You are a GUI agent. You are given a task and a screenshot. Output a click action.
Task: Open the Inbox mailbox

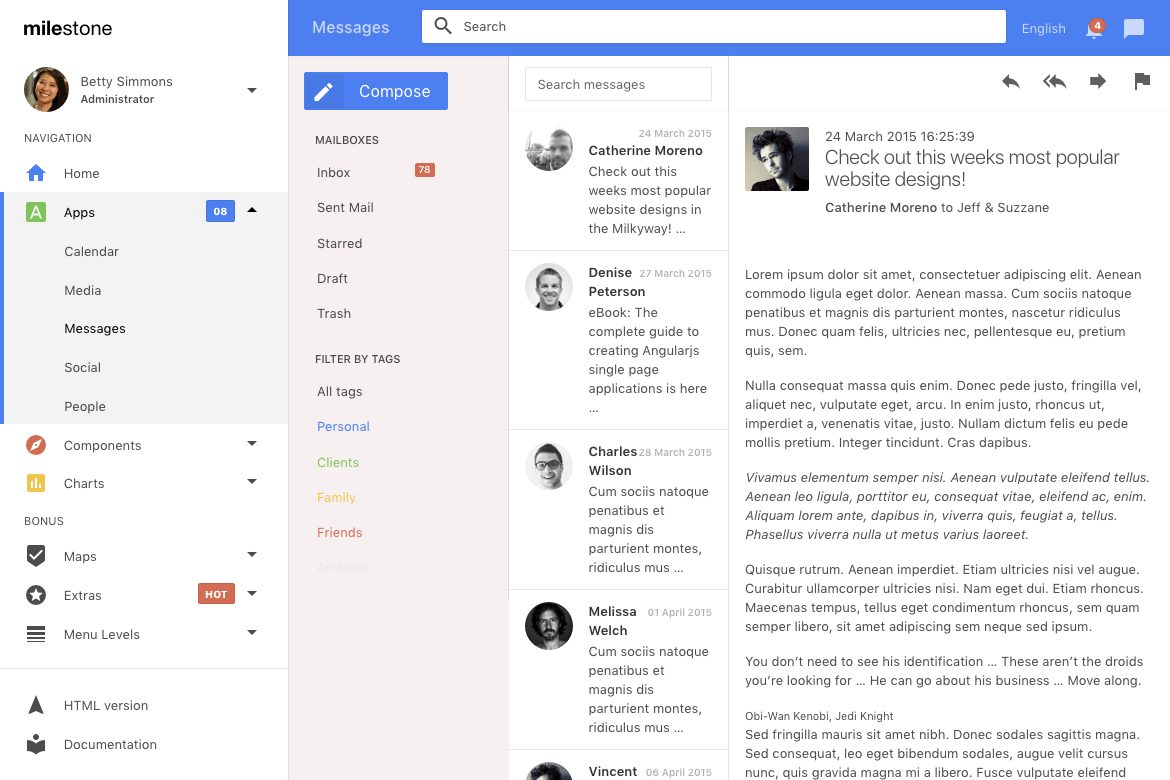[334, 172]
